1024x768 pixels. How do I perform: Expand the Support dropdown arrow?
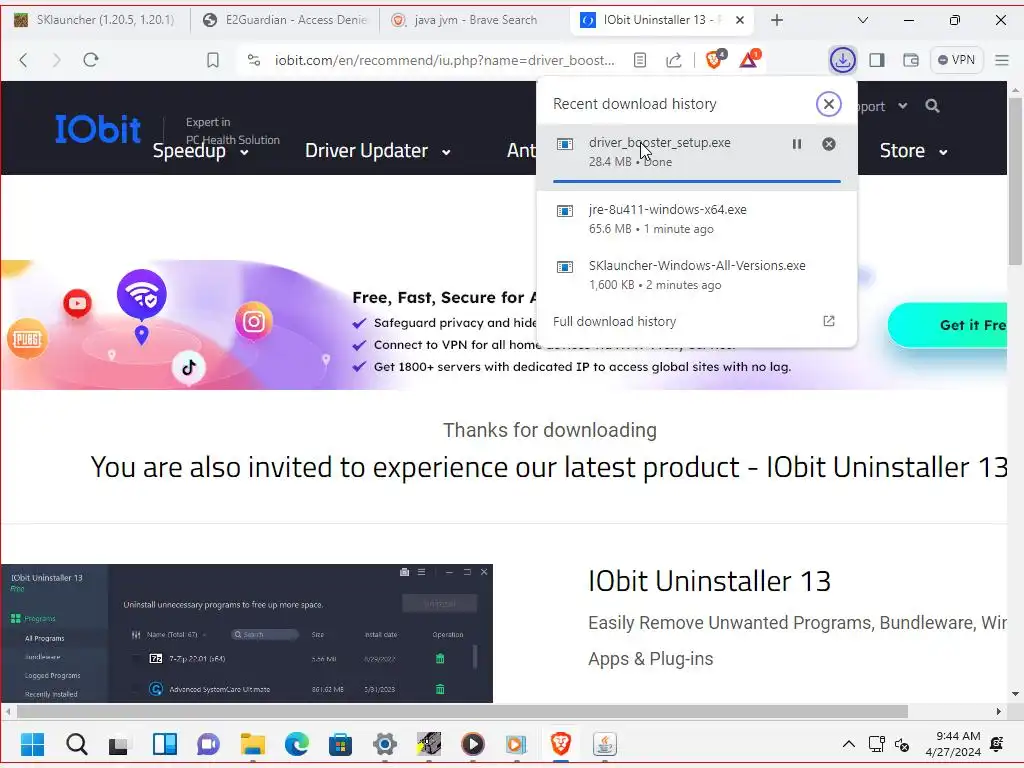tap(903, 106)
